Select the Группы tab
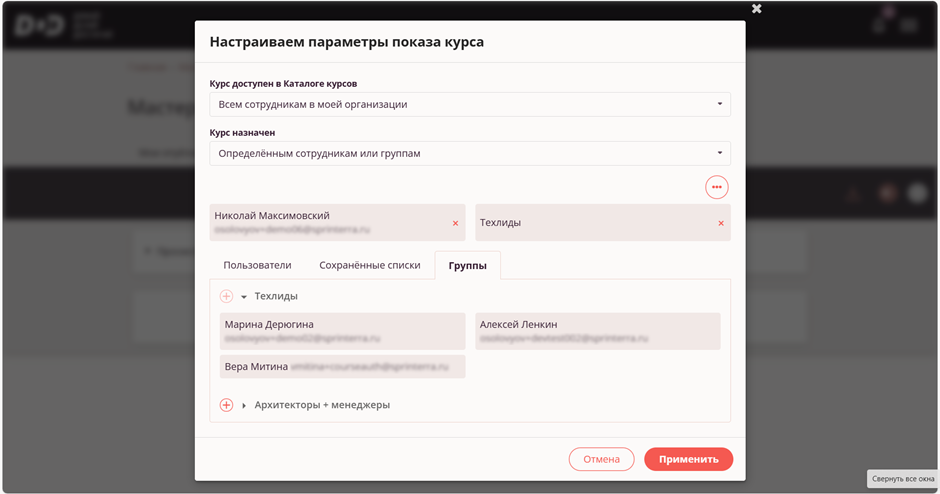The image size is (940, 494). coord(468,266)
